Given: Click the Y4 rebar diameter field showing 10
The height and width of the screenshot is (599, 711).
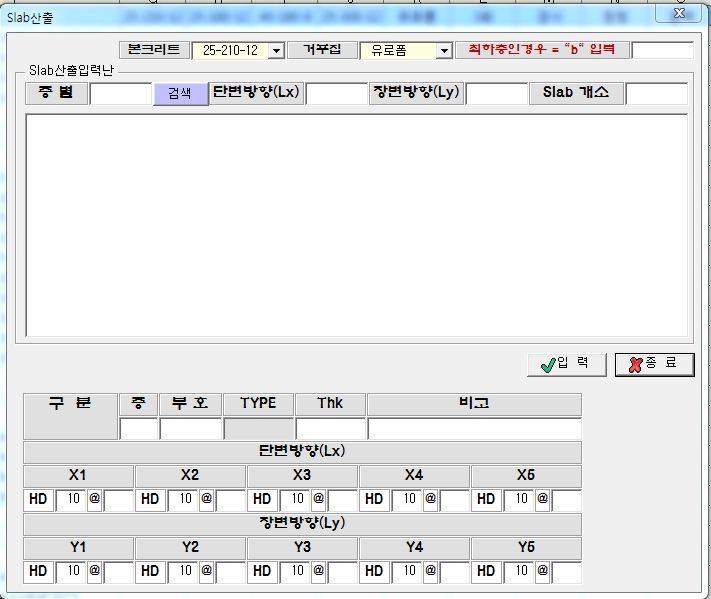Looking at the screenshot, I should 407,571.
